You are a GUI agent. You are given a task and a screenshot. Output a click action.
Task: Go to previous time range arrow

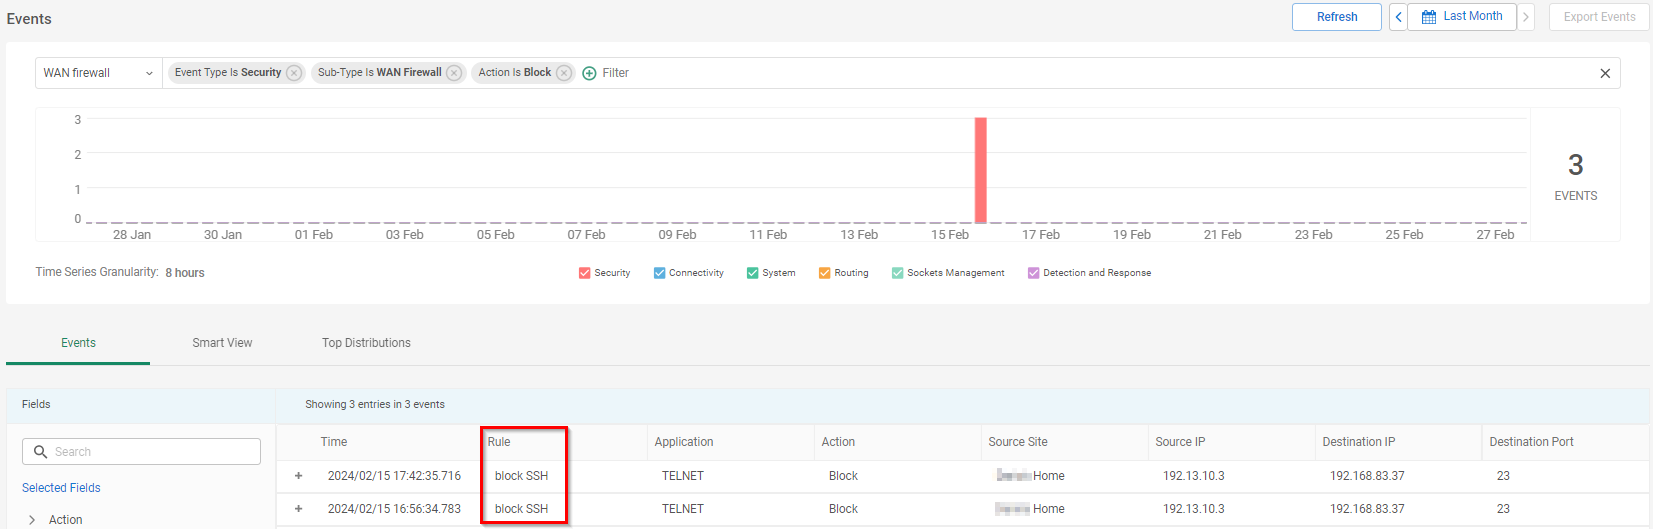point(1398,17)
